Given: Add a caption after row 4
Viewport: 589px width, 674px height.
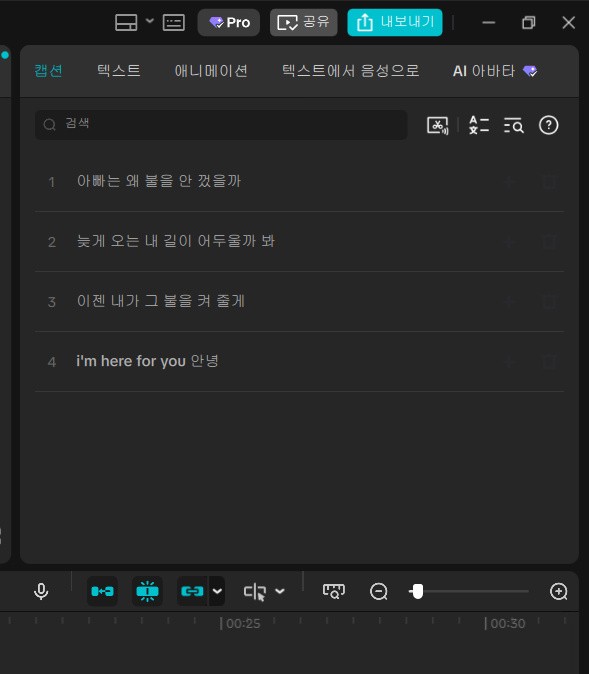Looking at the screenshot, I should (x=509, y=362).
